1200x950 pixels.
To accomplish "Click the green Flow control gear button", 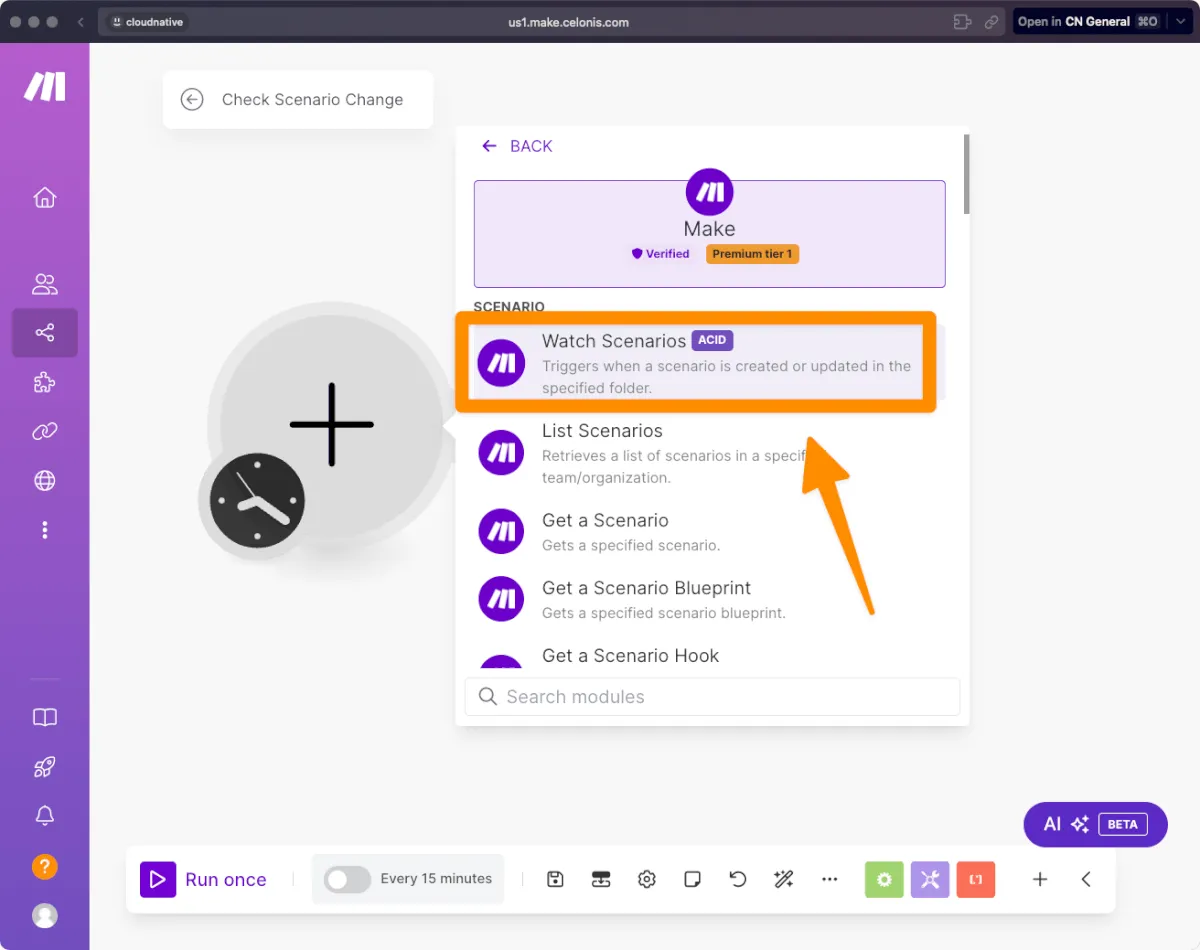I will [884, 879].
